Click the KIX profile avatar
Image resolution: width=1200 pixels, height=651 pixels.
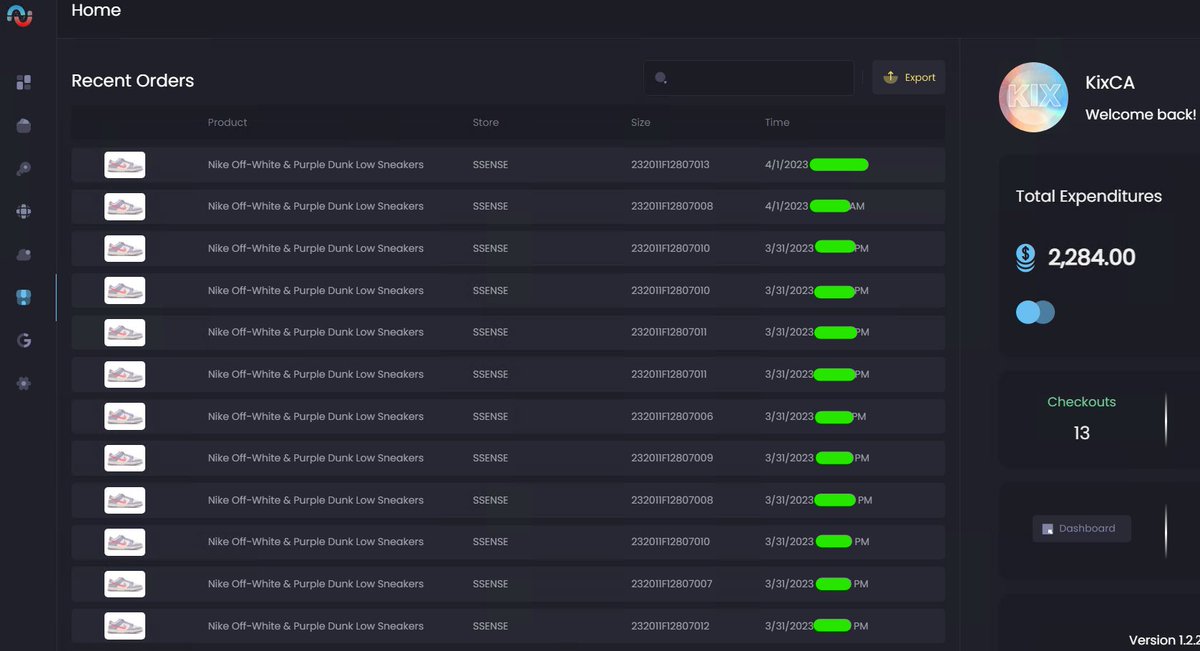coord(1034,97)
